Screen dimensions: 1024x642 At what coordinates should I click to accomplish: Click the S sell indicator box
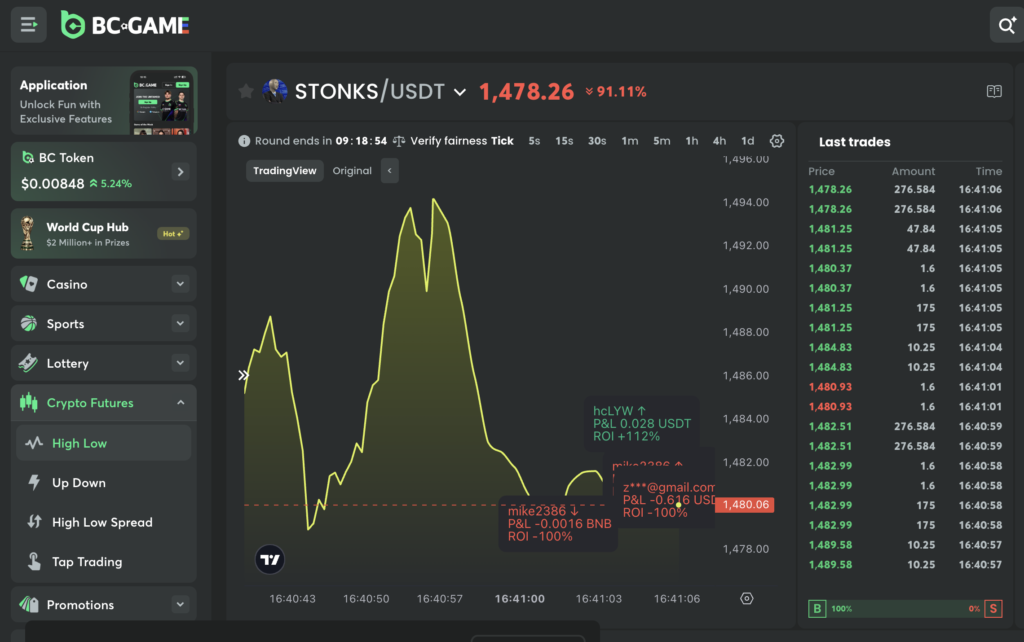tap(993, 609)
